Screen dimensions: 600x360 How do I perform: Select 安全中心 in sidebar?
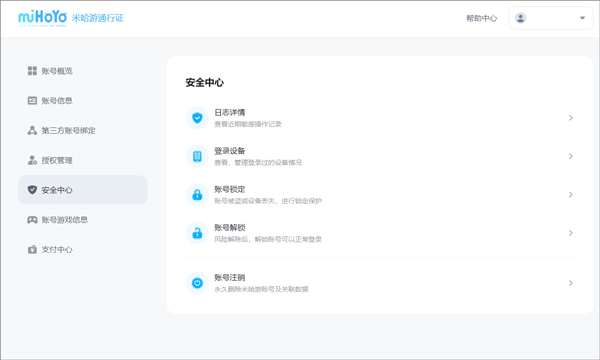(x=82, y=190)
